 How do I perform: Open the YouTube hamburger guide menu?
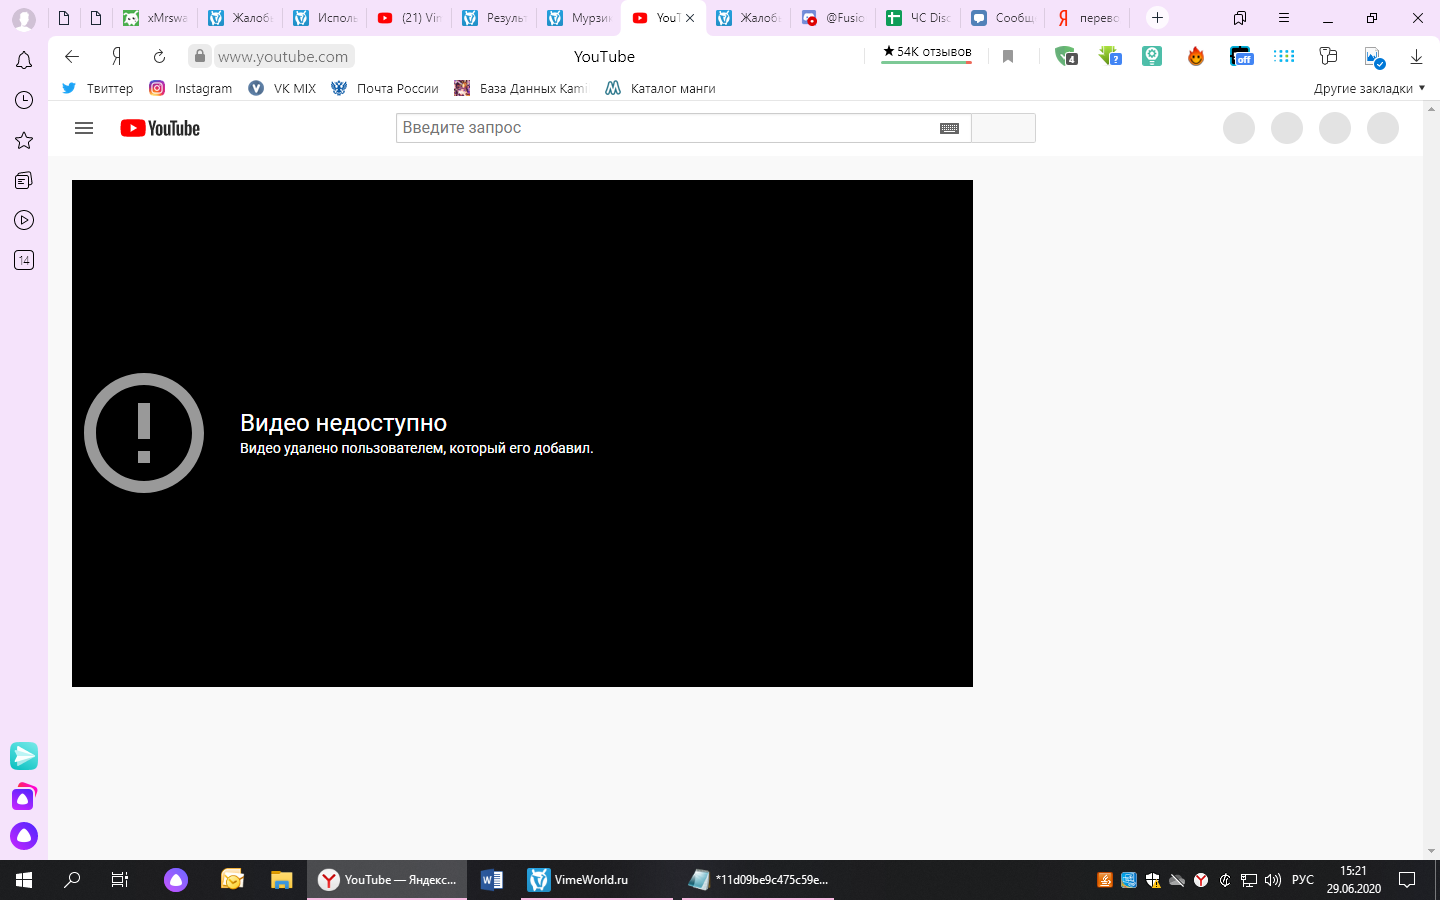[x=84, y=128]
